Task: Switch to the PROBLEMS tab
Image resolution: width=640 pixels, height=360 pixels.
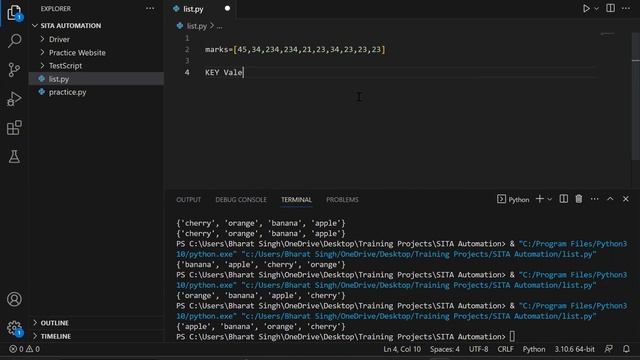Action: pyautogui.click(x=342, y=200)
